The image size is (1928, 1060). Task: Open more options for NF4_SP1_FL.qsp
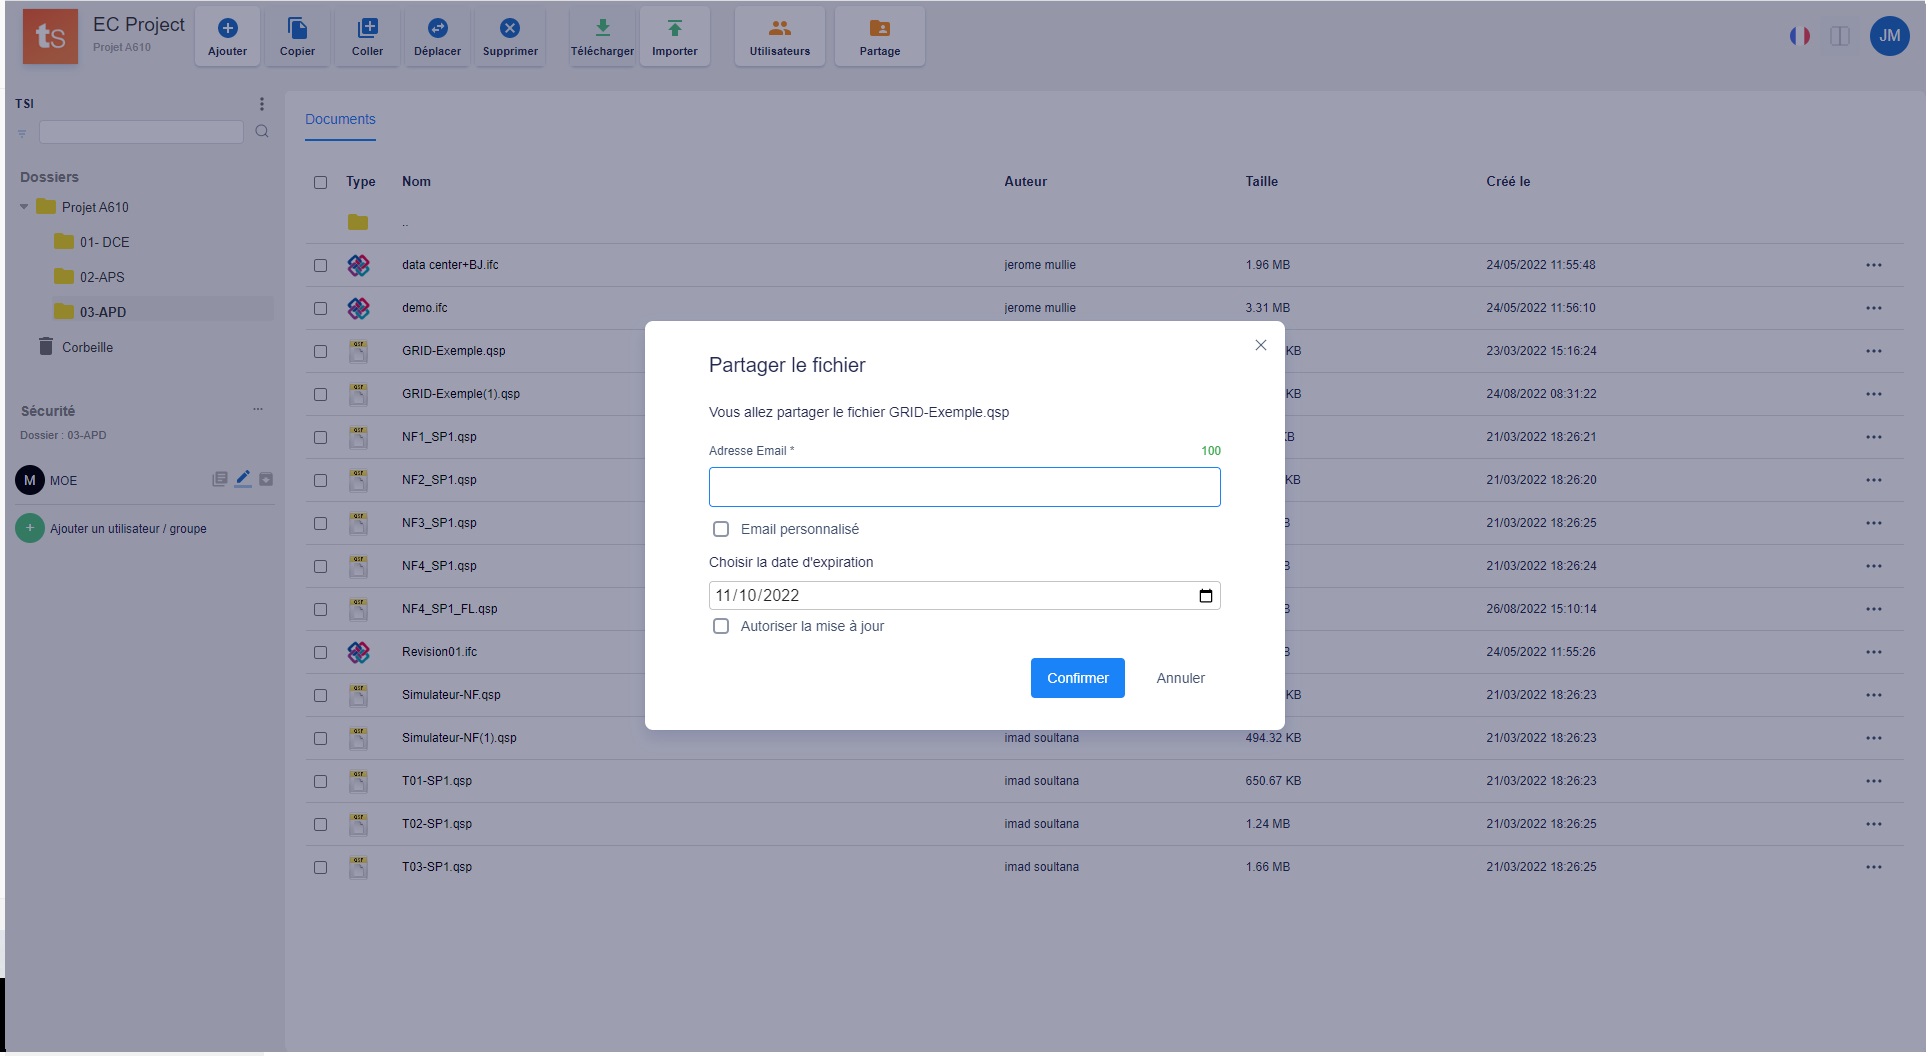click(1873, 609)
